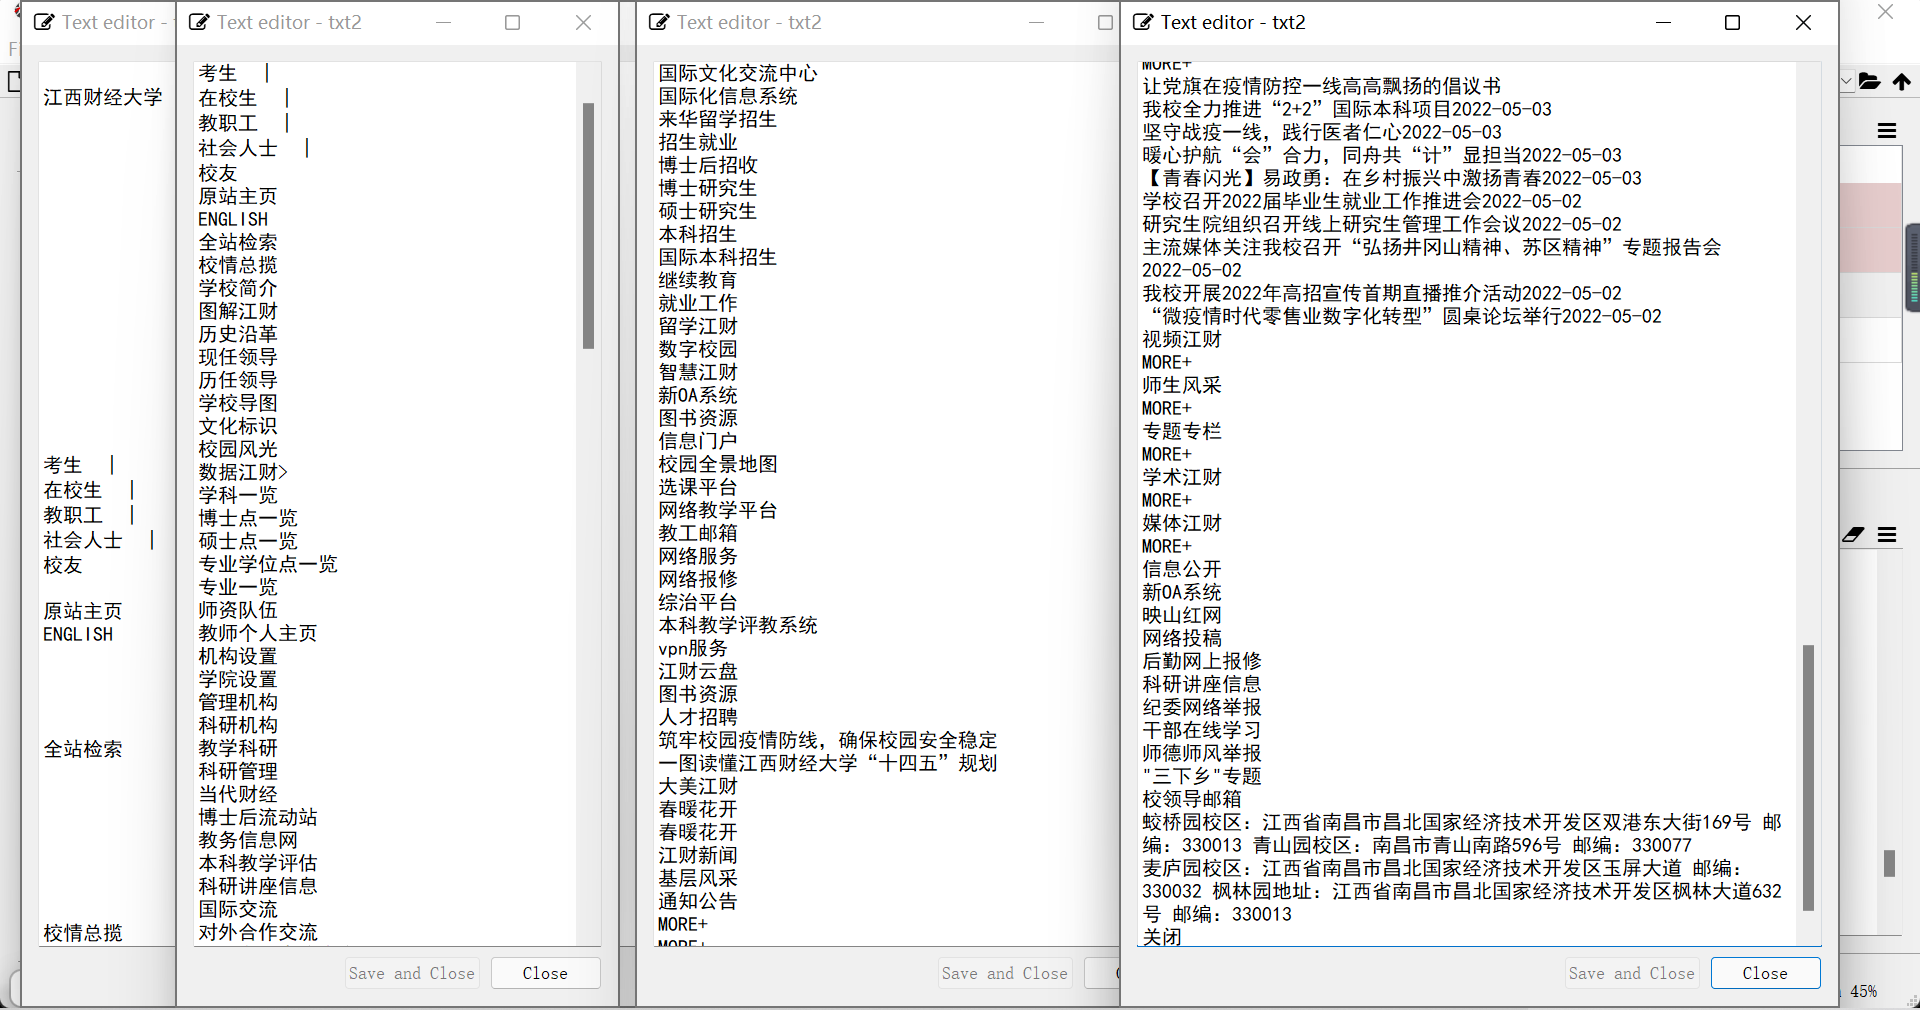Open the dropdown arrow left of the folder icon
The image size is (1920, 1010).
coord(1846,82)
